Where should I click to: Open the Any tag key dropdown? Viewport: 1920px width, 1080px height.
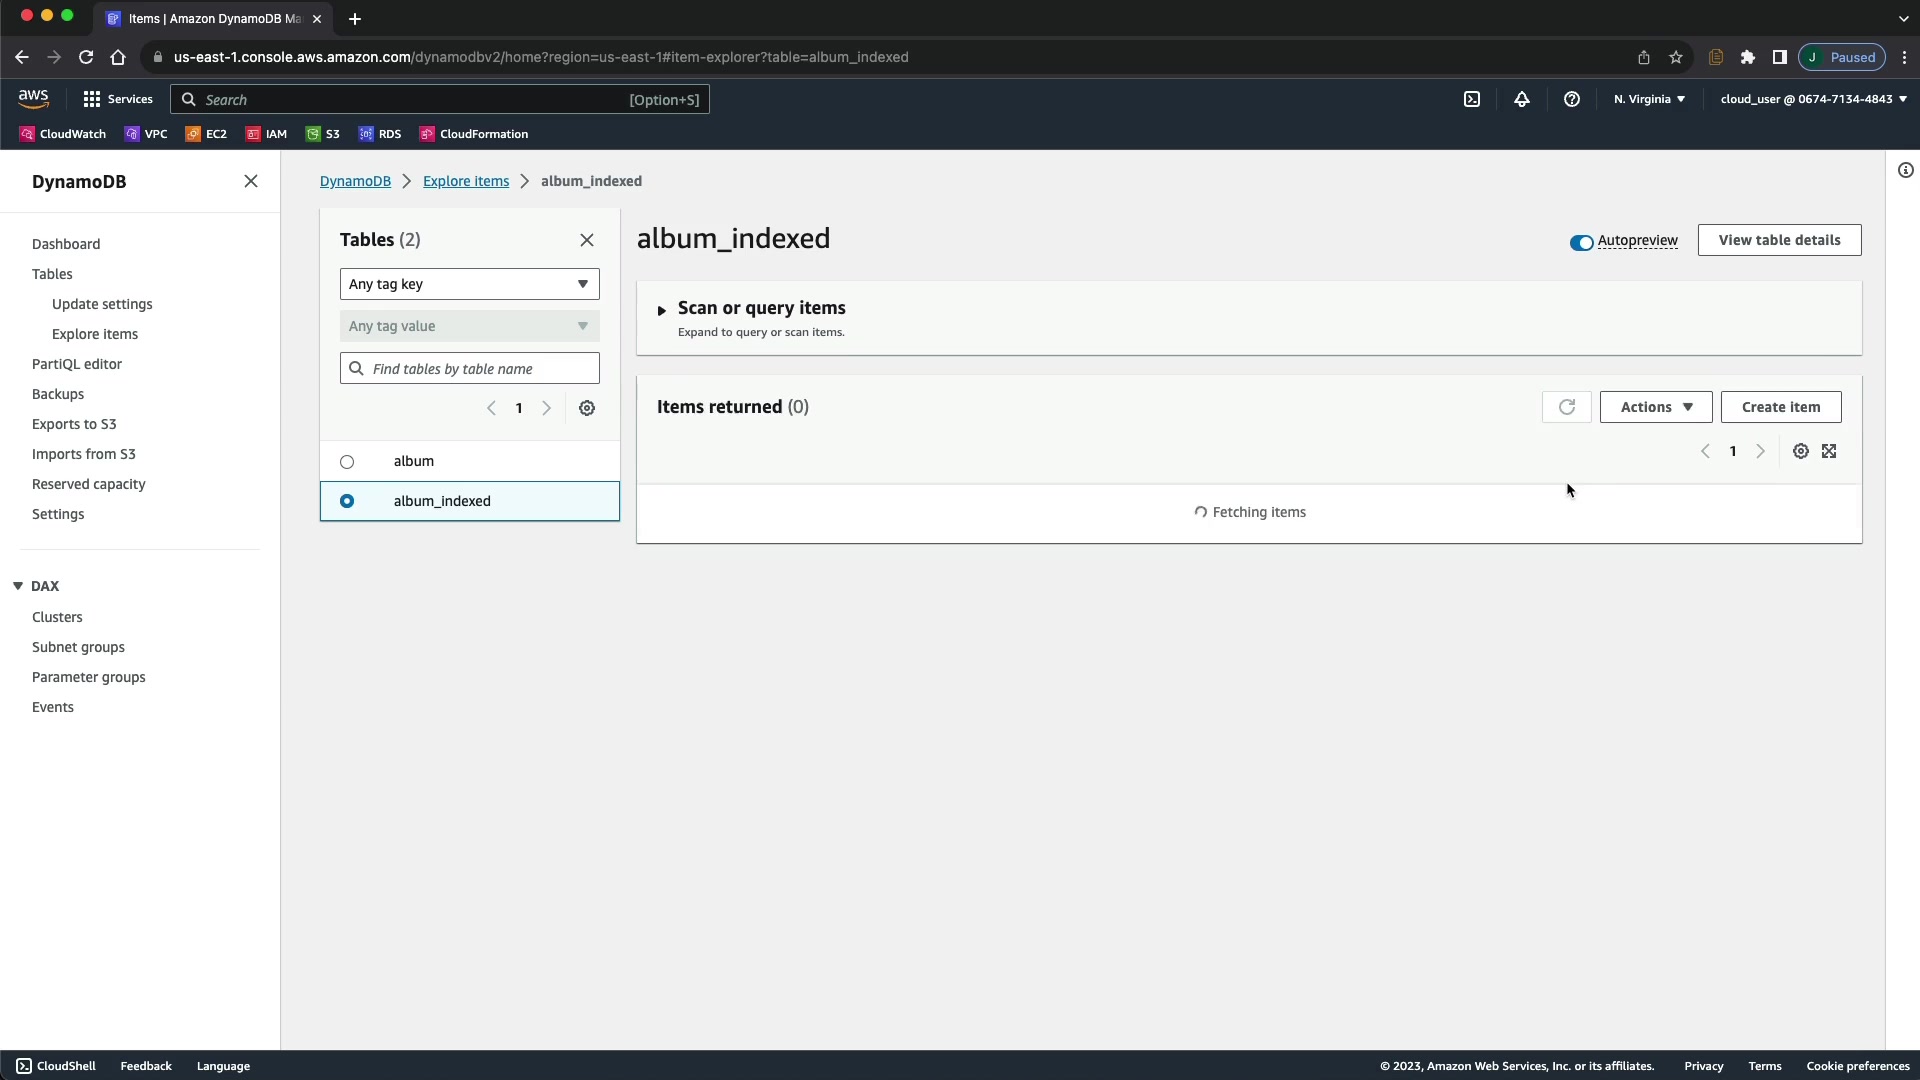tap(469, 284)
